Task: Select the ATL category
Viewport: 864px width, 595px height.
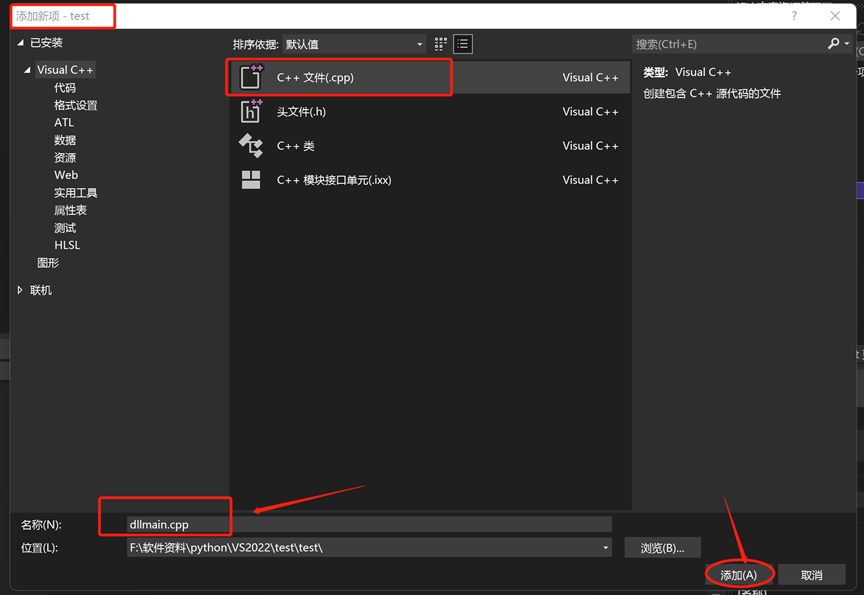Action: (x=64, y=122)
